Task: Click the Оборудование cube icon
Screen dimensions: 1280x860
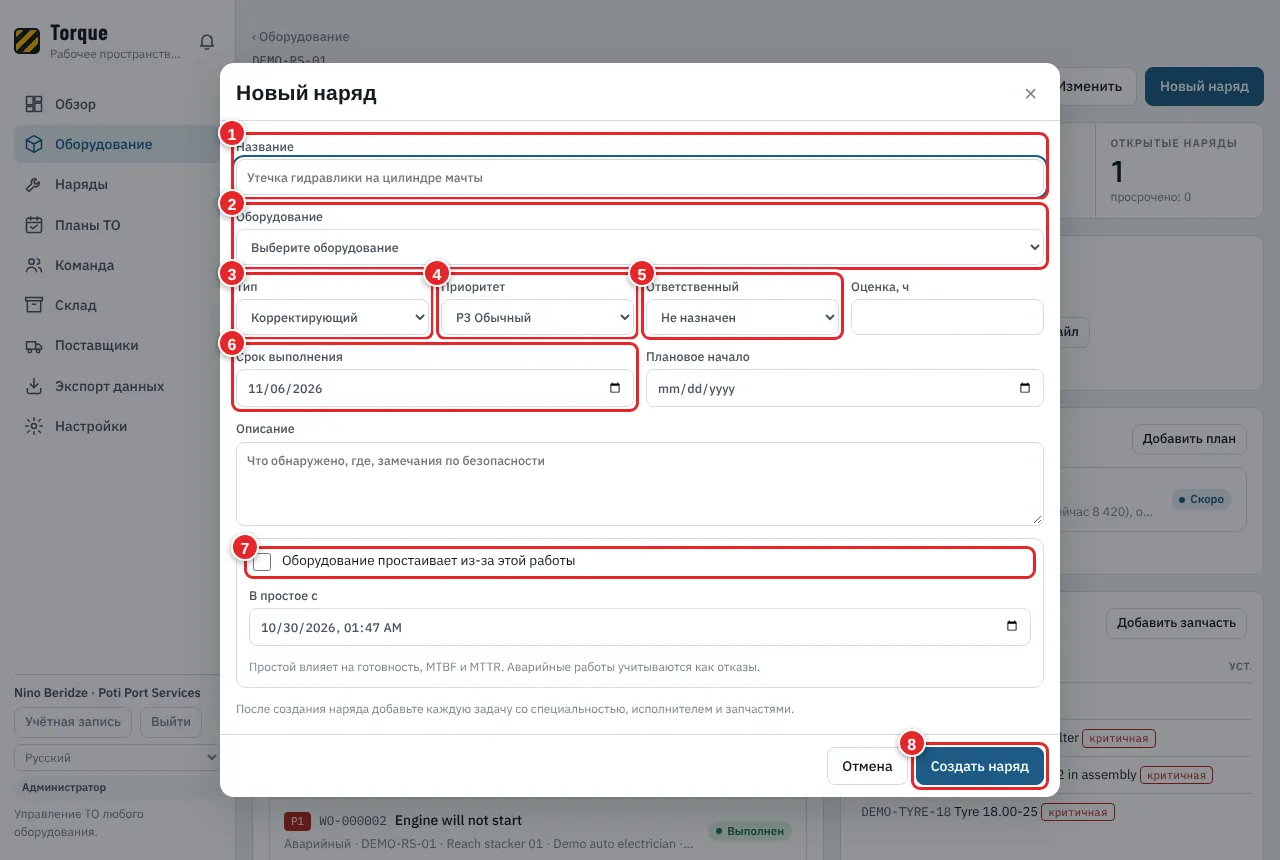Action: click(34, 144)
